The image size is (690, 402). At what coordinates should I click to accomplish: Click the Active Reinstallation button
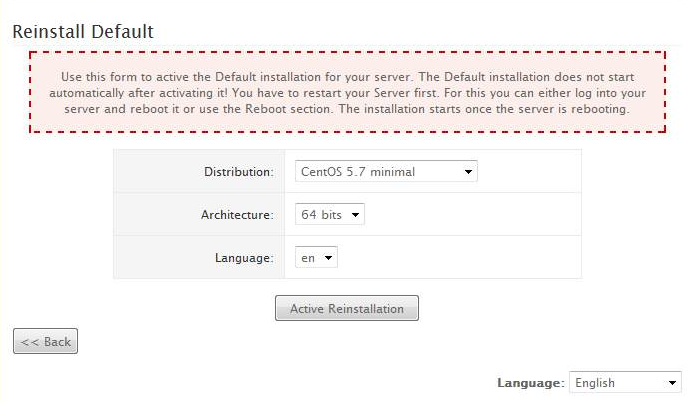pyautogui.click(x=347, y=308)
